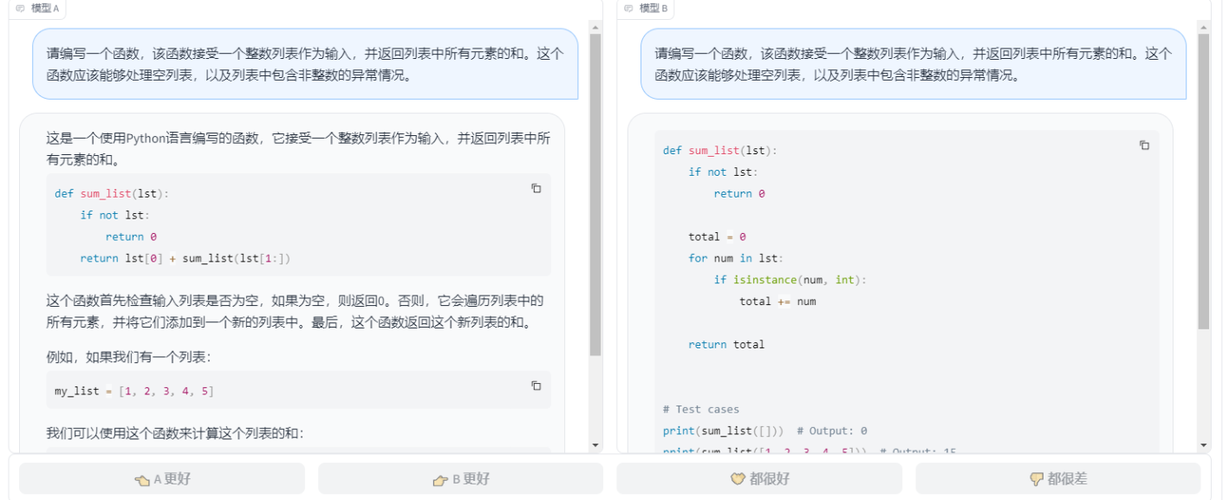Click the user prompt bubble in Model B's panel
The image size is (1229, 500).
coord(913,64)
